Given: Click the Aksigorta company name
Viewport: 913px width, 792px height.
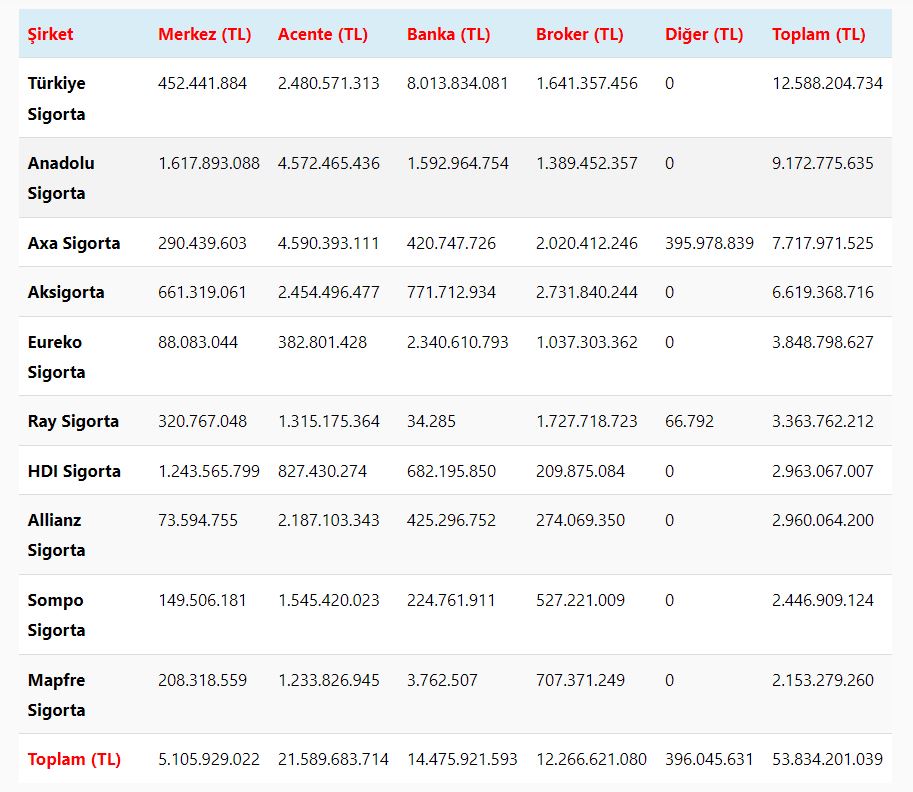Looking at the screenshot, I should coord(66,292).
